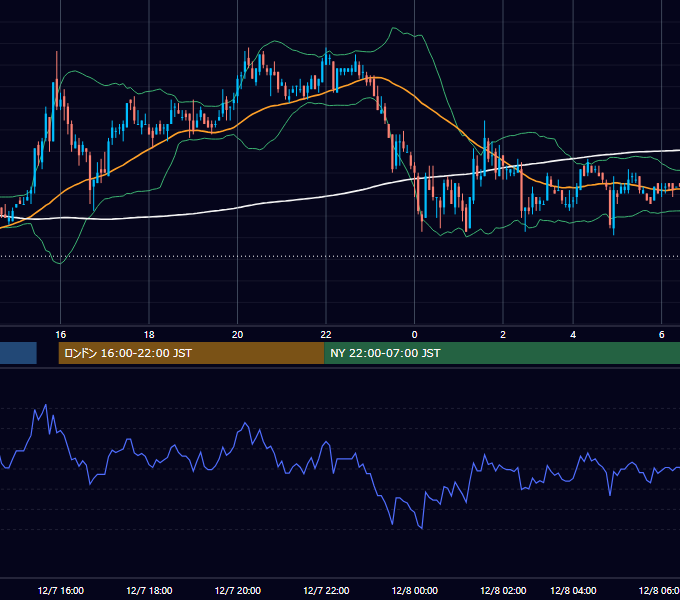Click the 12/7 16:00 date label
The height and width of the screenshot is (600, 680).
pyautogui.click(x=61, y=591)
